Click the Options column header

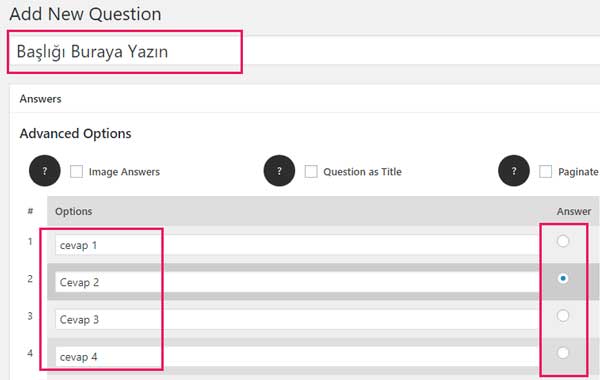pos(74,211)
